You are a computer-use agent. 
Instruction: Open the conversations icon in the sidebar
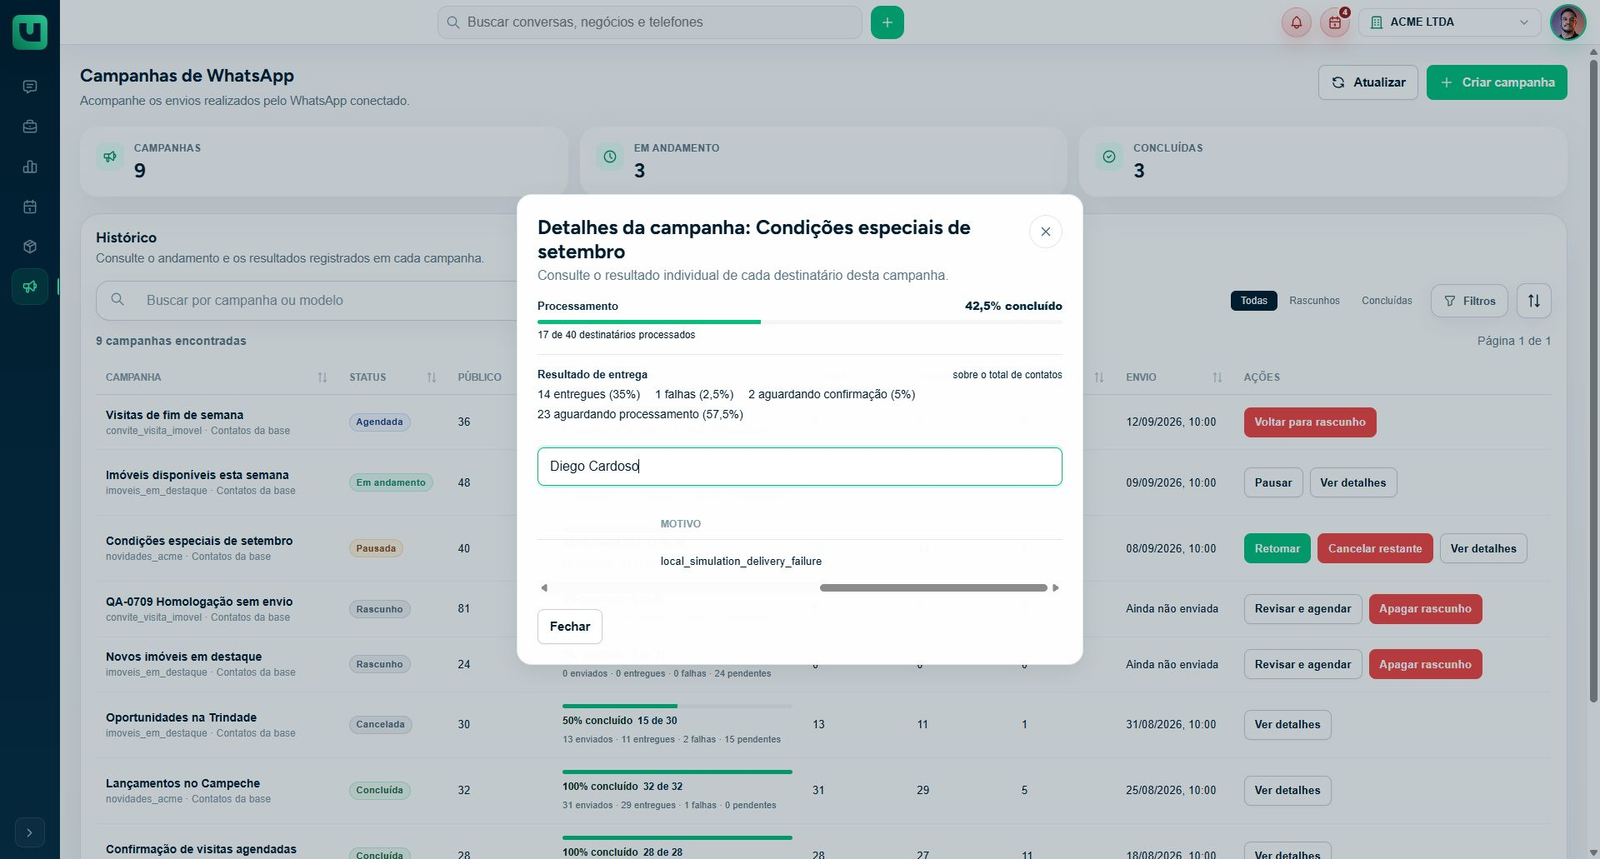pyautogui.click(x=30, y=87)
